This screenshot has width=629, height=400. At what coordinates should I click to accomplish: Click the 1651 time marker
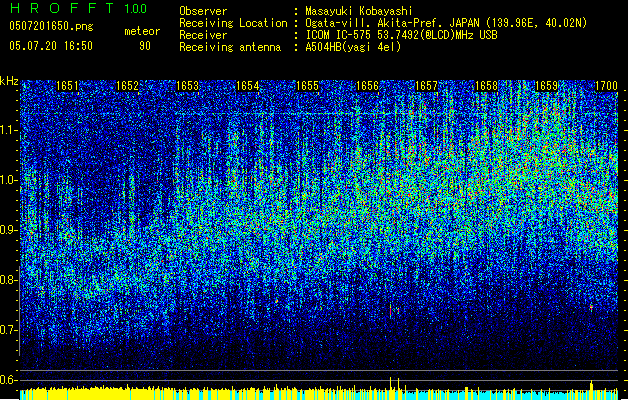coord(67,86)
